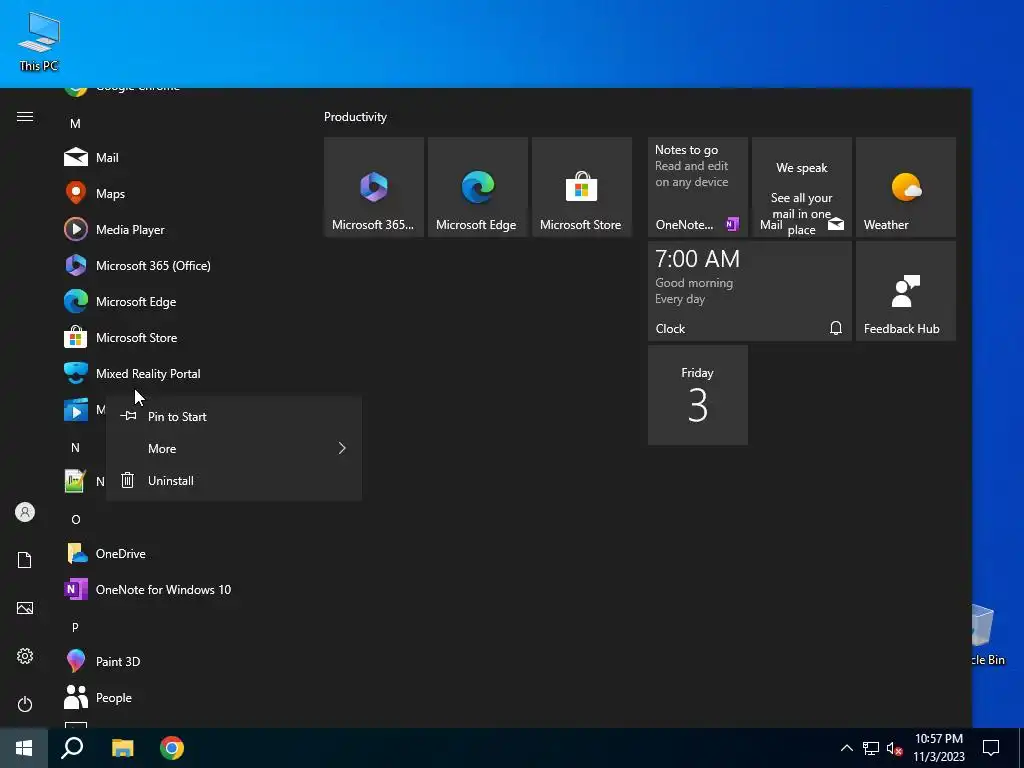Open the user account icon in Start sidebar

[25, 512]
